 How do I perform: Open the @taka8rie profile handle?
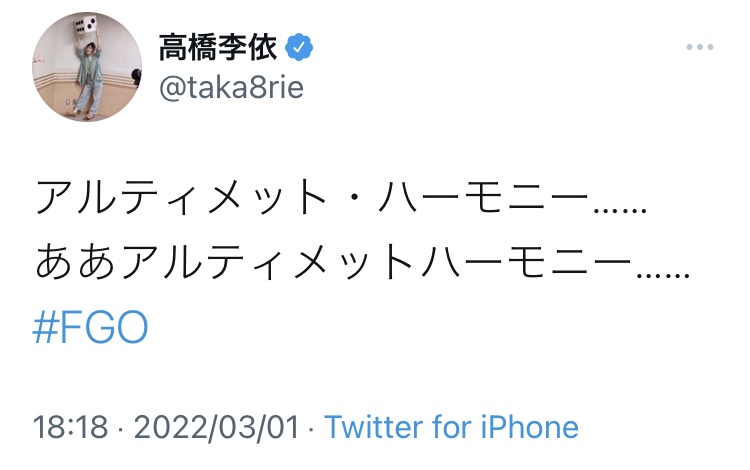click(x=230, y=88)
